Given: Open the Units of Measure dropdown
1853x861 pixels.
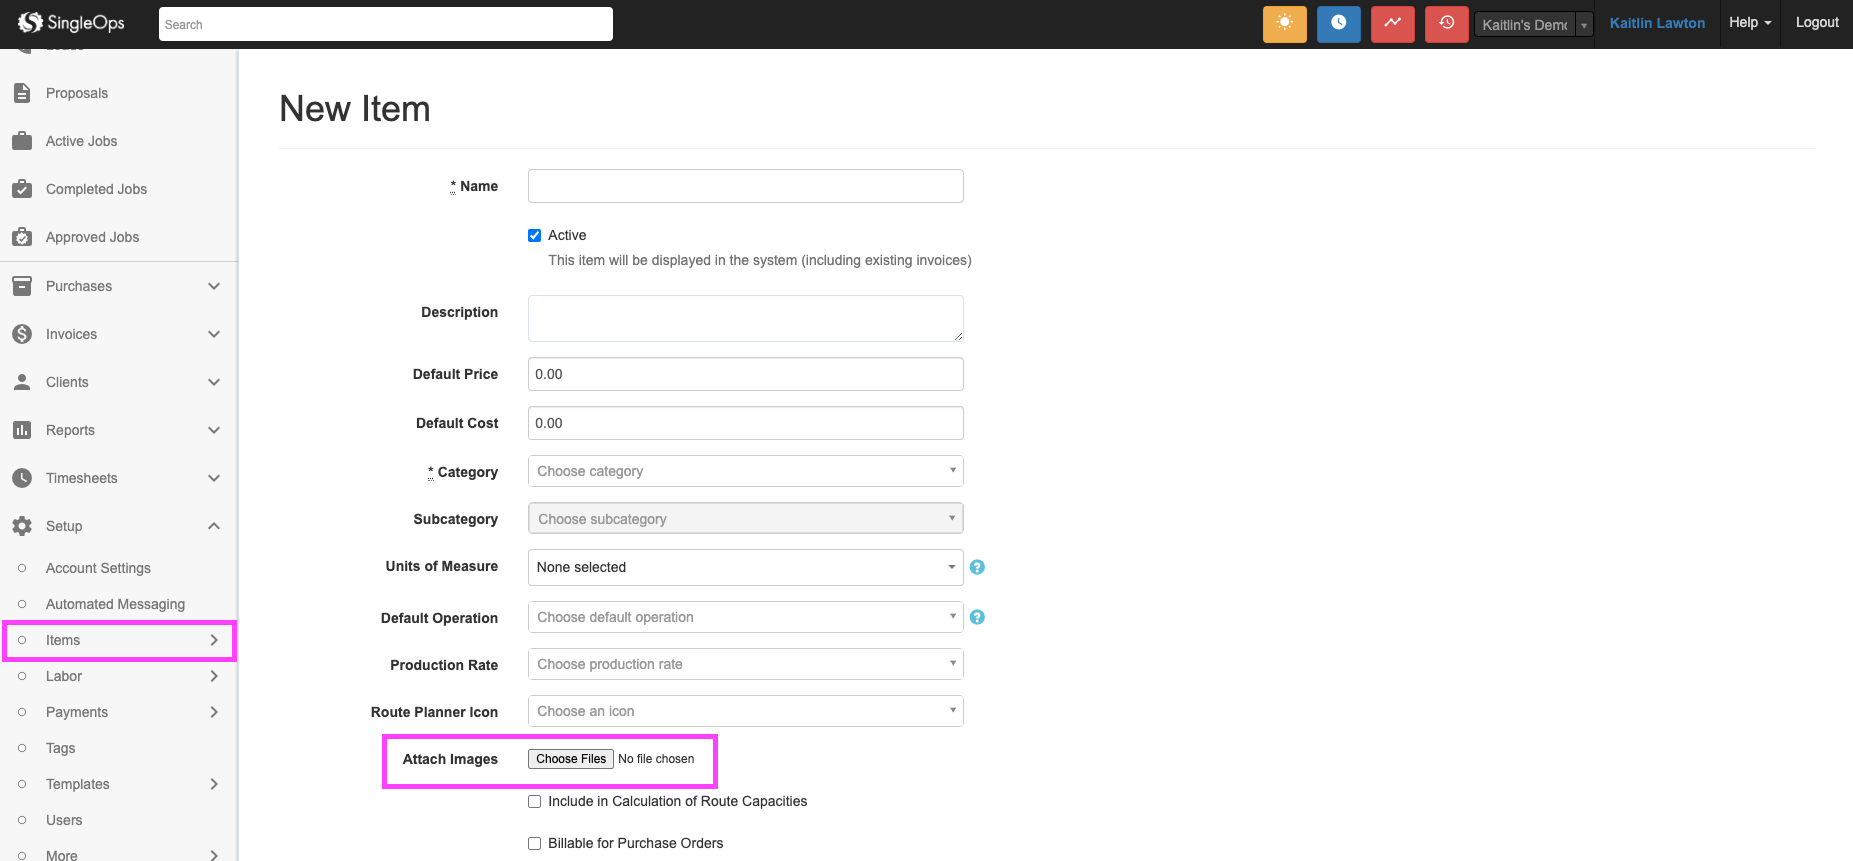Looking at the screenshot, I should tap(745, 567).
